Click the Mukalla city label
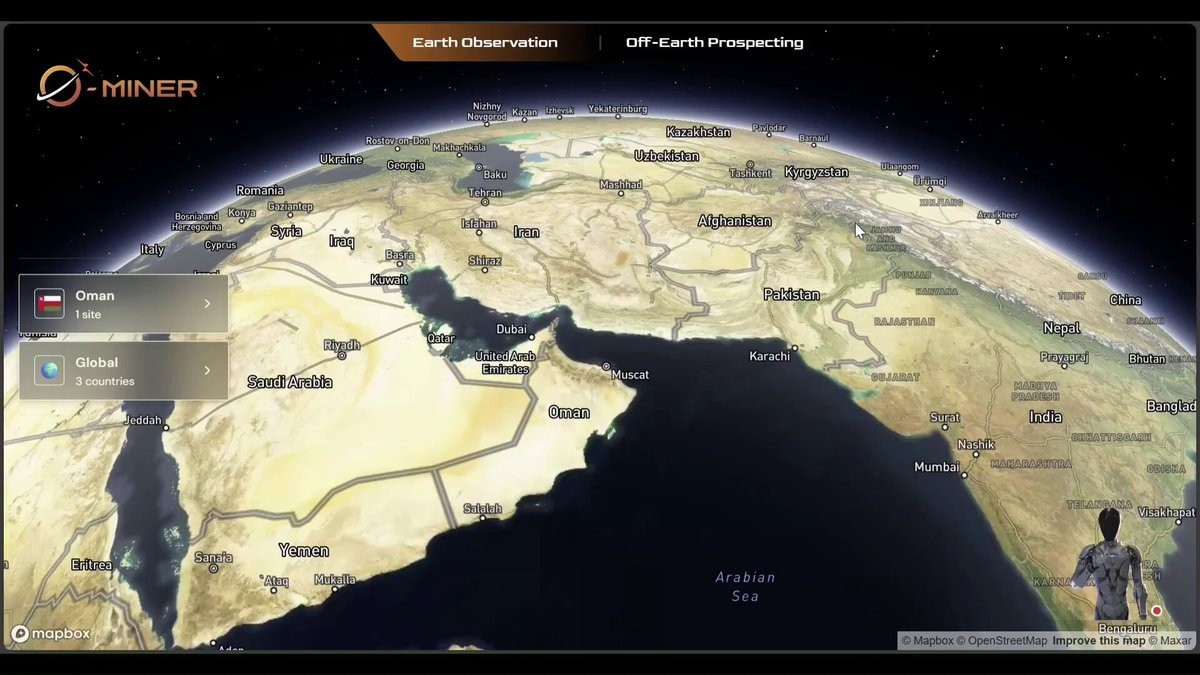 click(x=335, y=579)
